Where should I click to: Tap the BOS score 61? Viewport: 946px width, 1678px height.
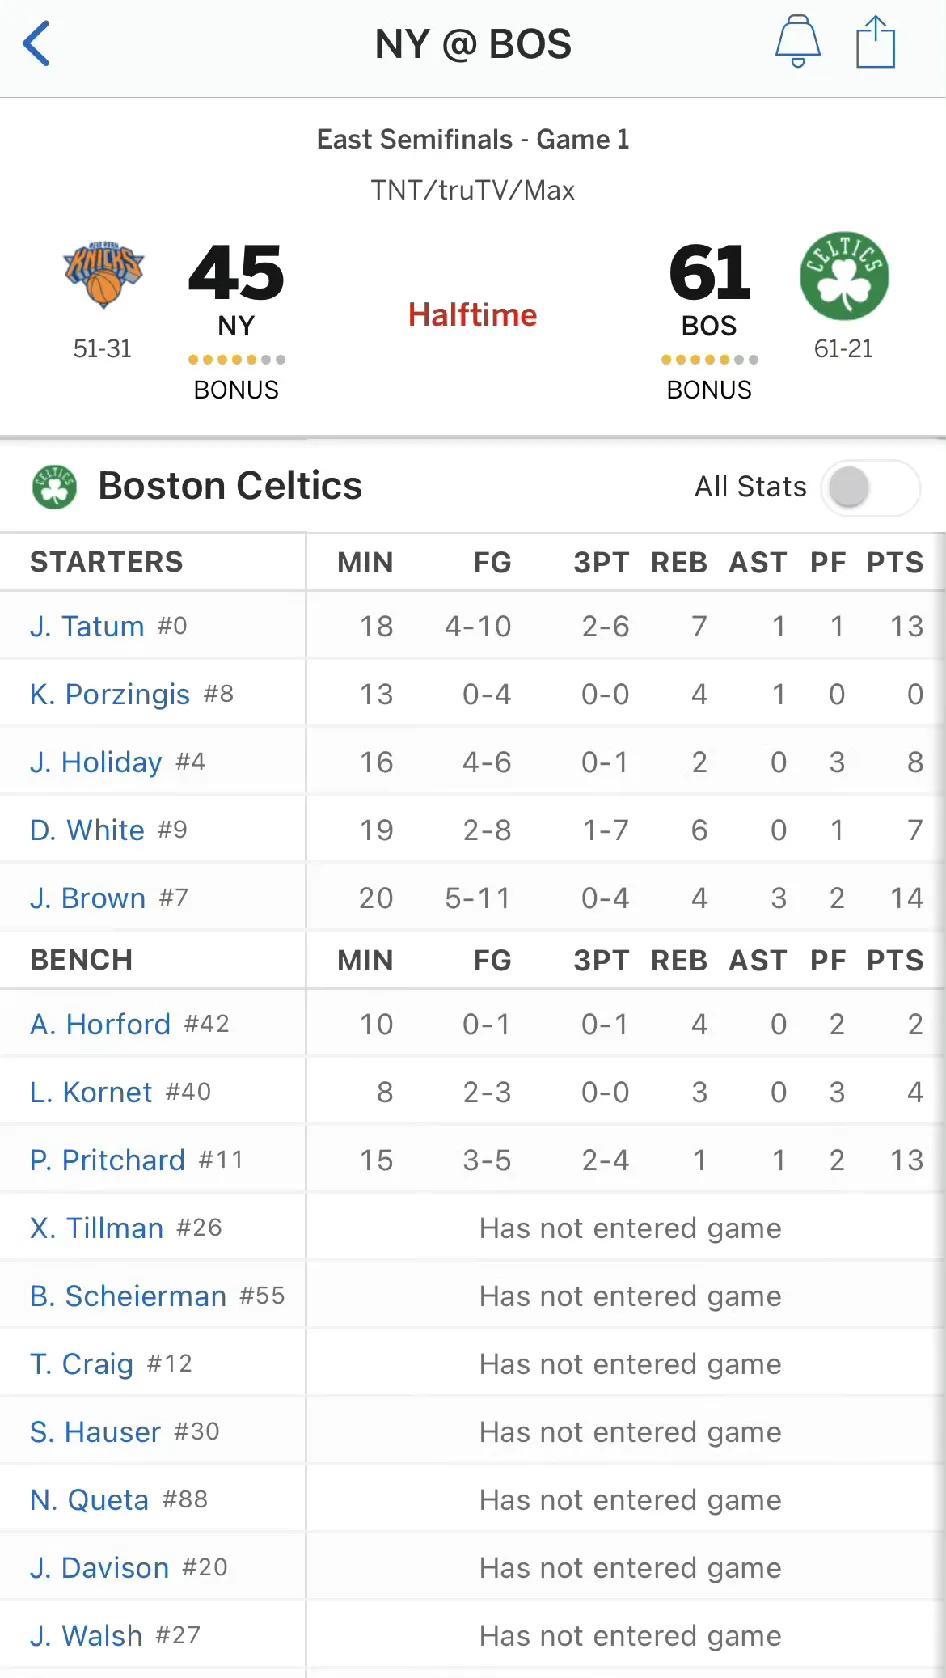coord(709,273)
